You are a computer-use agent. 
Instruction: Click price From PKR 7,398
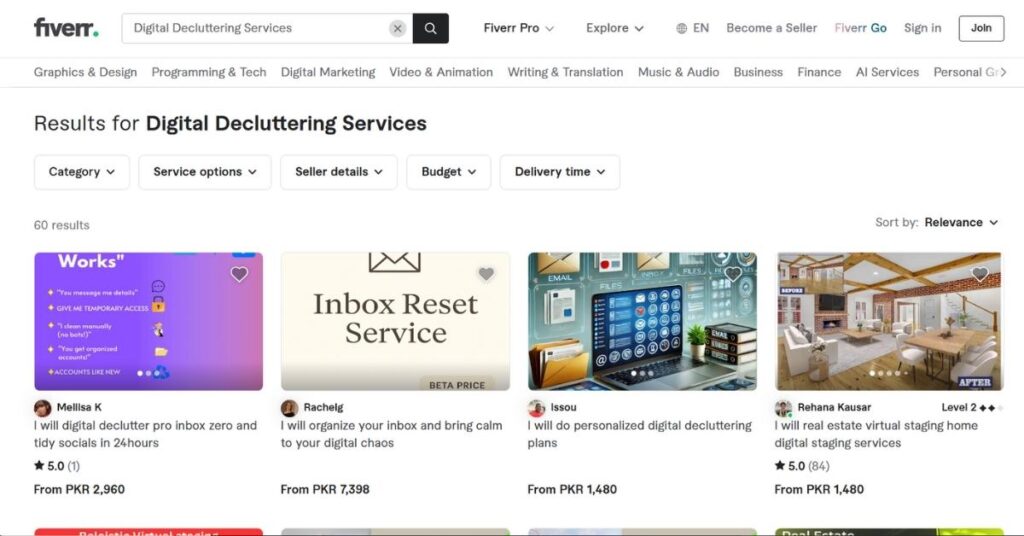click(325, 490)
